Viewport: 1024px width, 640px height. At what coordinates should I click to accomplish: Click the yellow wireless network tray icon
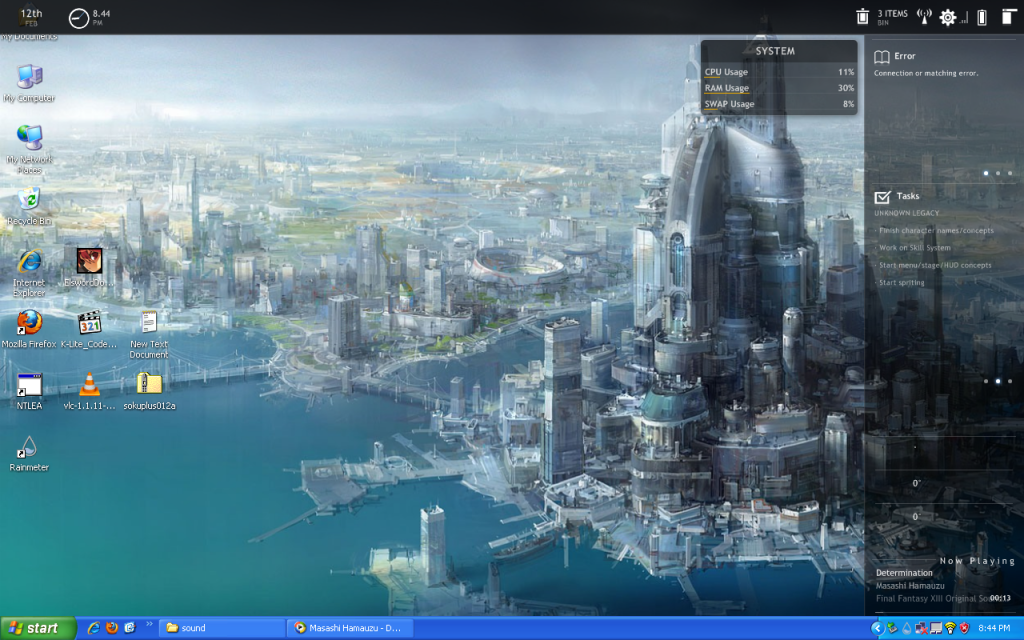click(950, 628)
